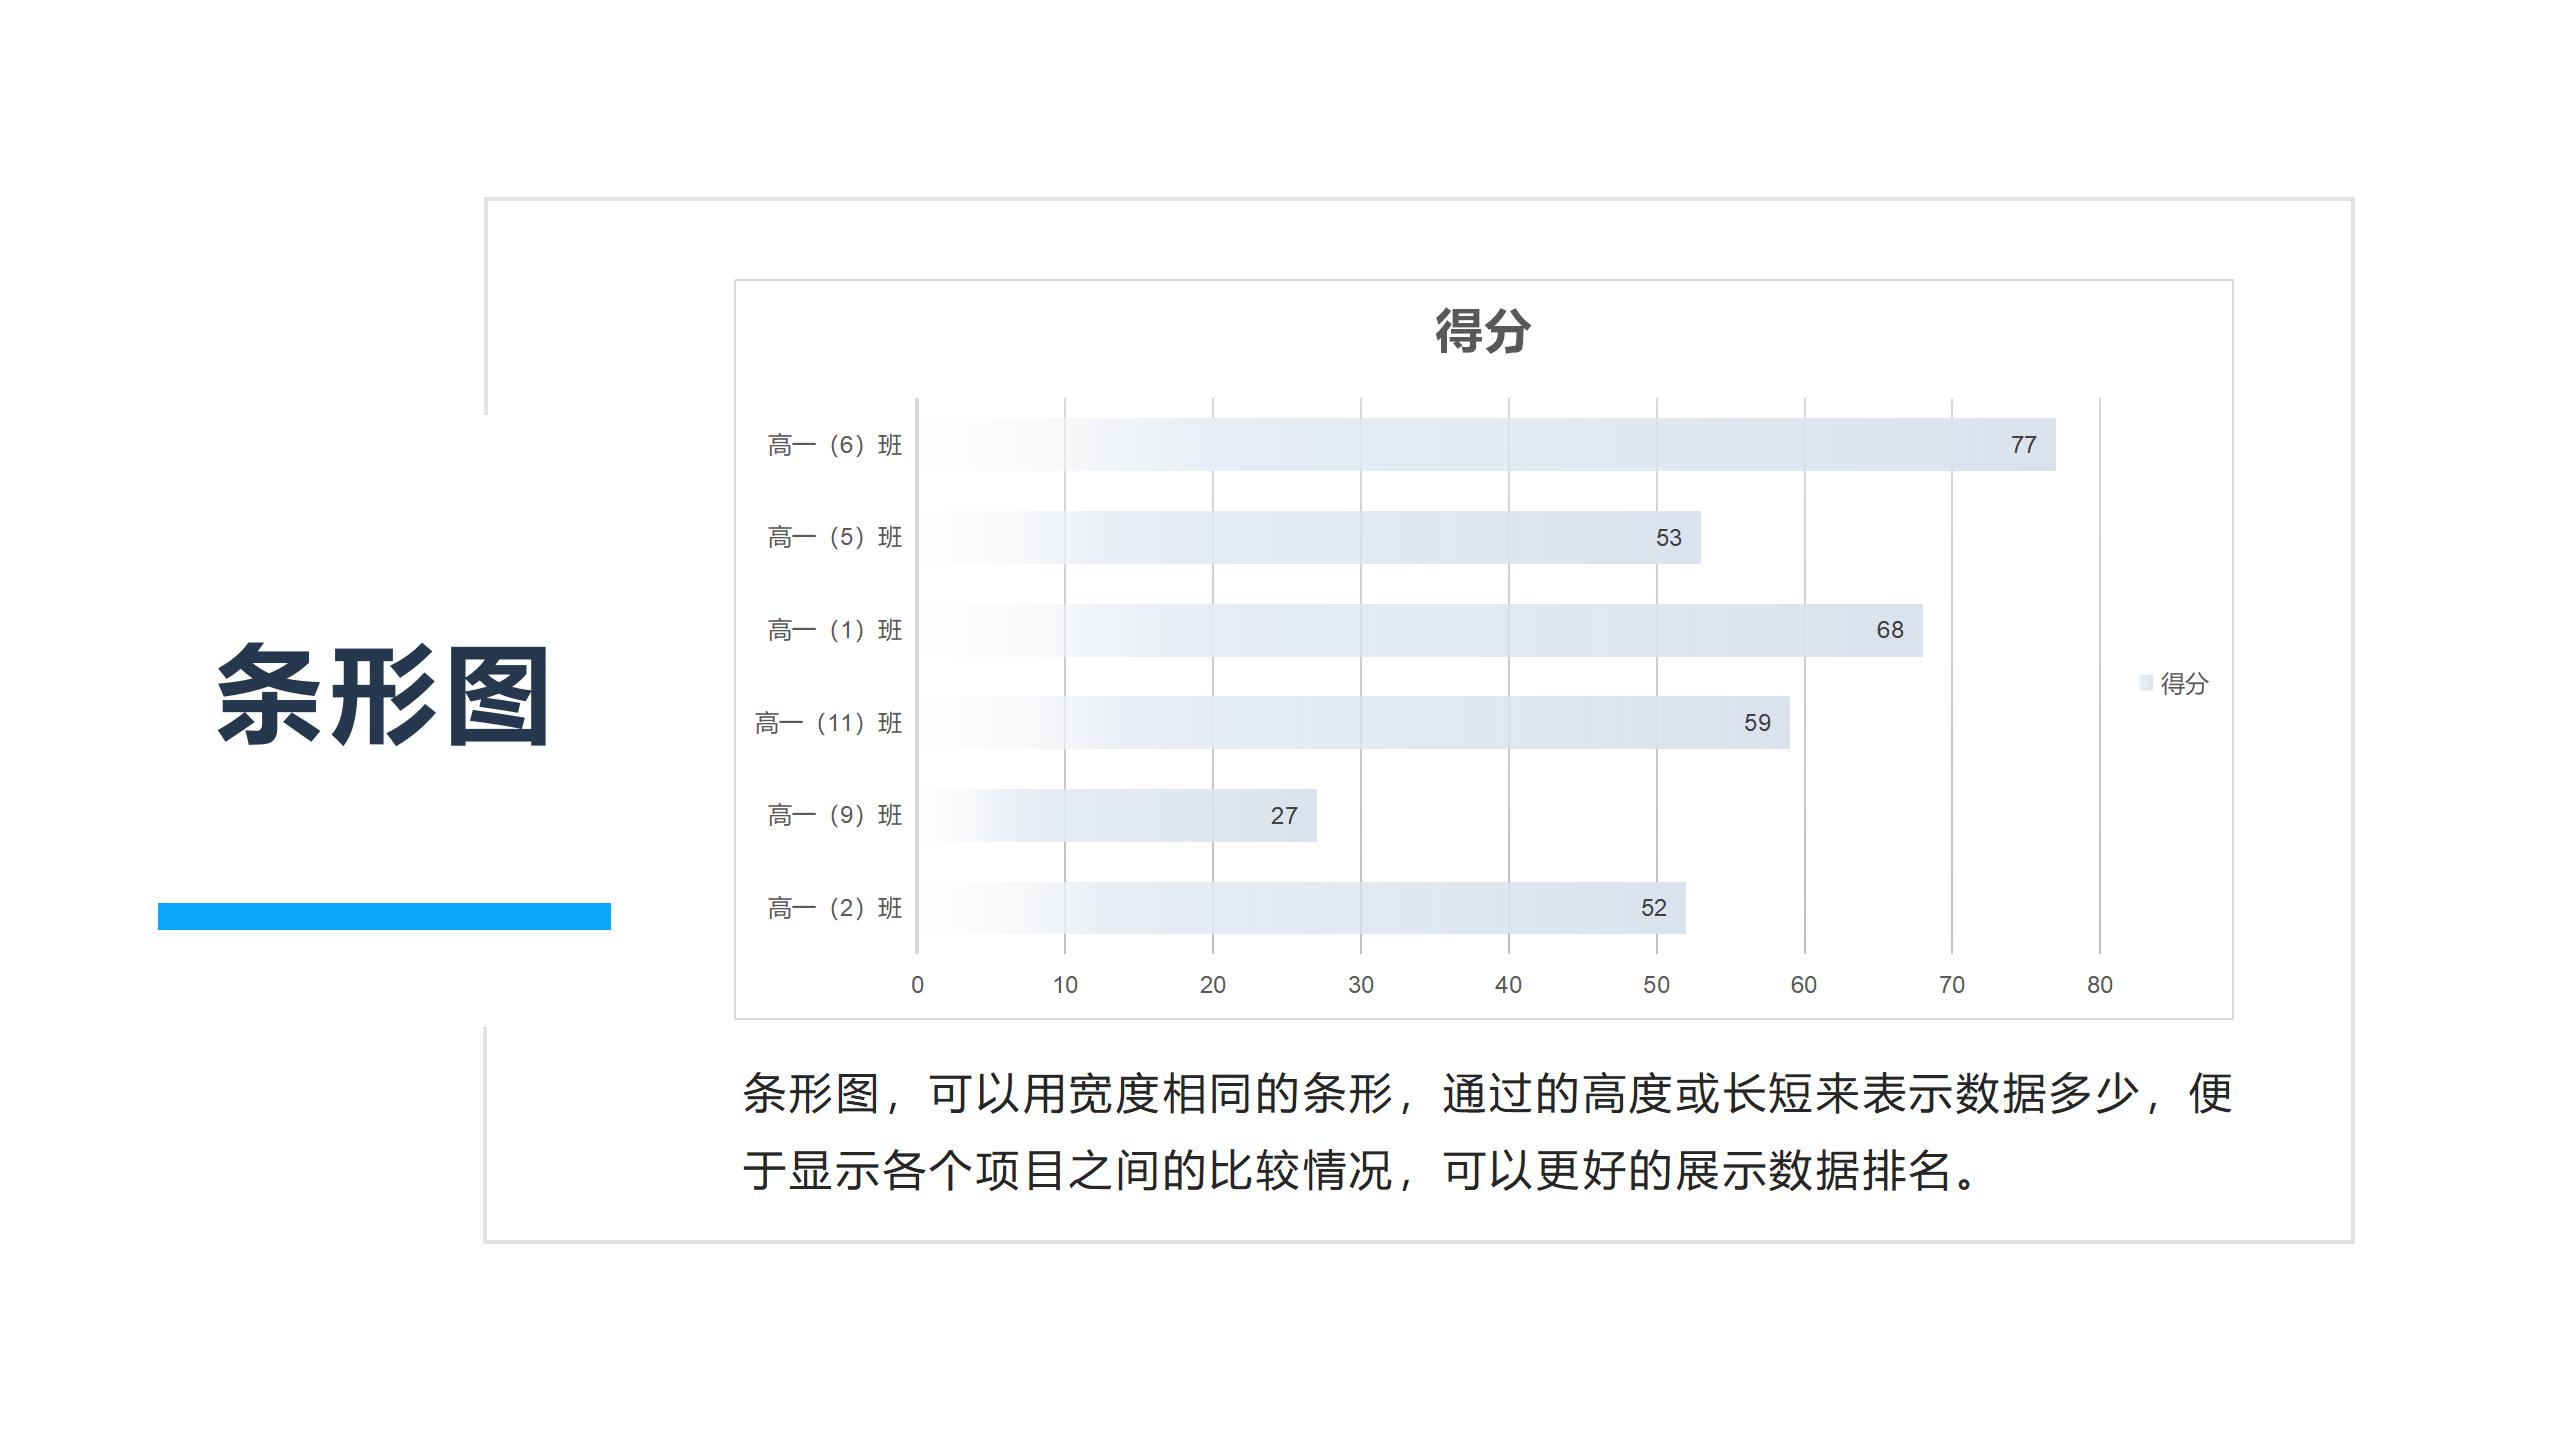Click the axis value 20
2560x1440 pixels.
(1213, 985)
